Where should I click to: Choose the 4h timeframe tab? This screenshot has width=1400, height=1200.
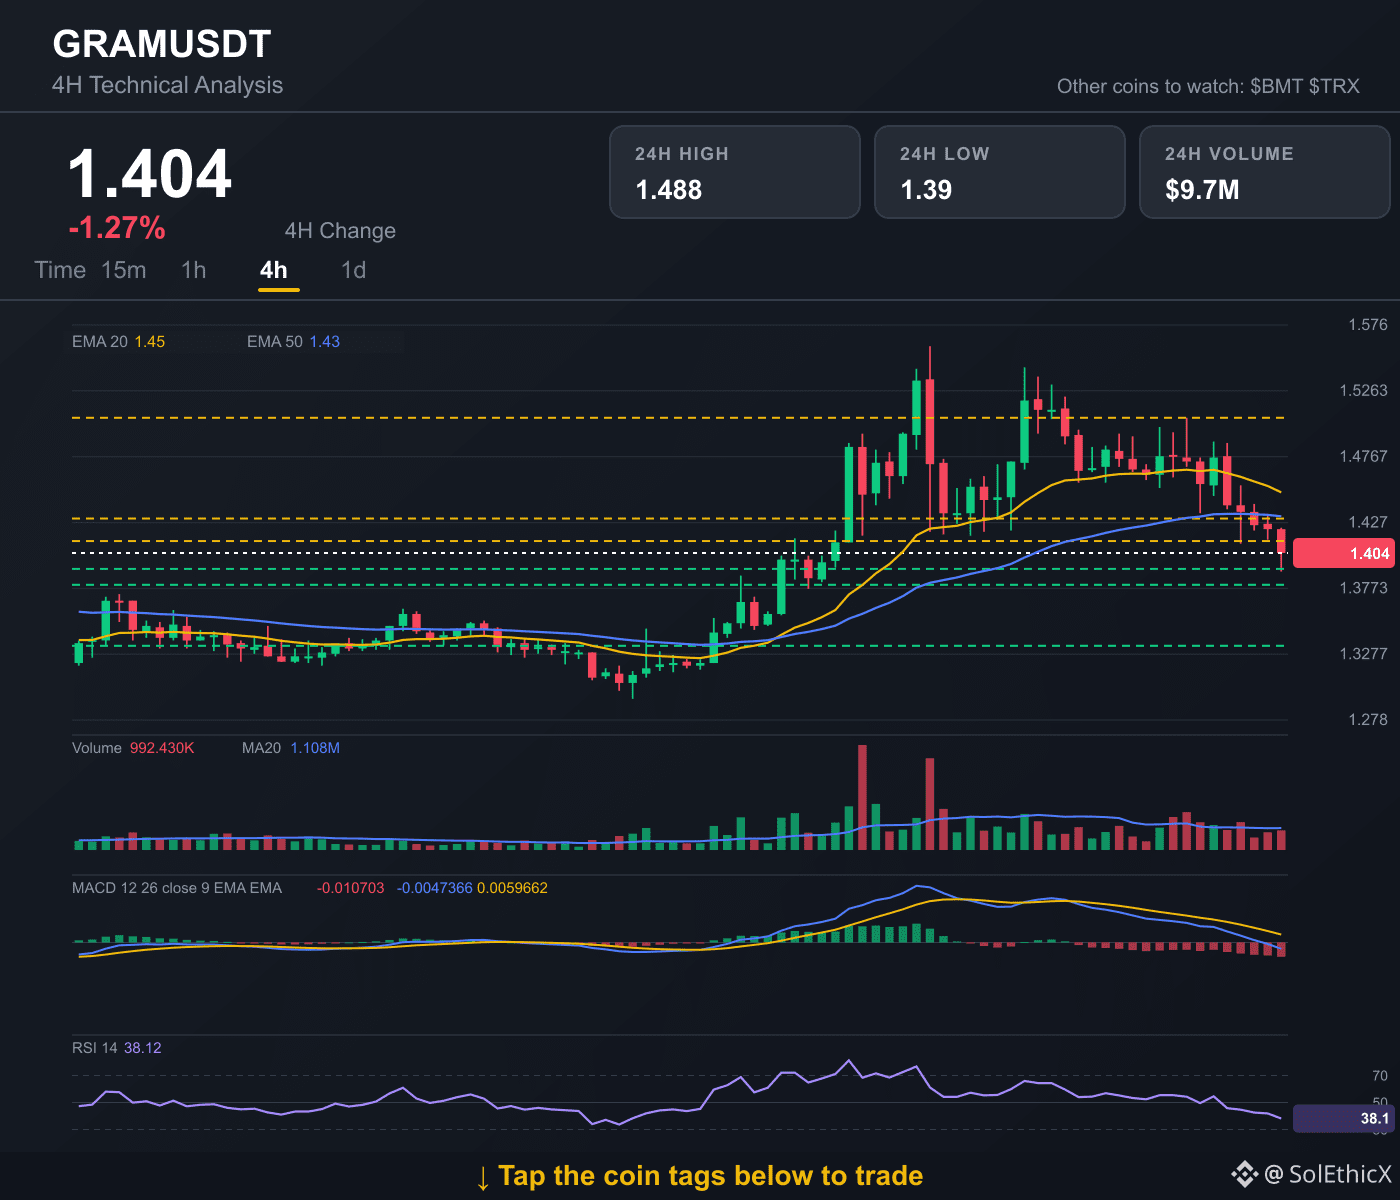click(x=274, y=270)
